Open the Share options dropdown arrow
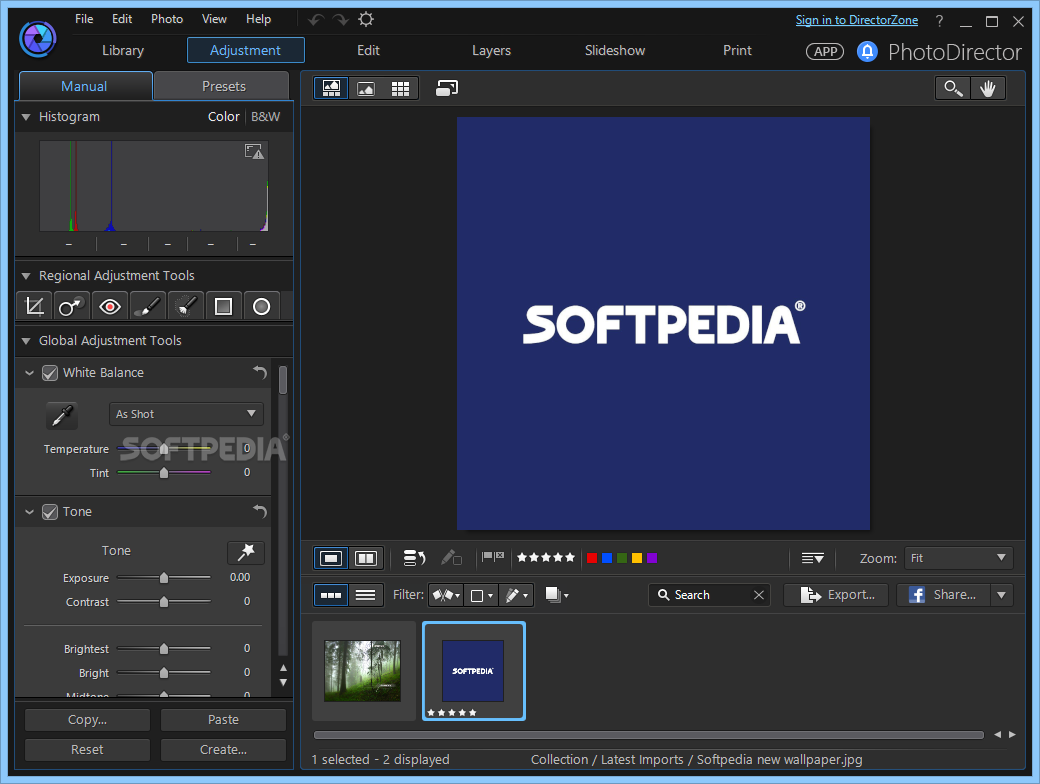The width and height of the screenshot is (1040, 784). (x=1002, y=595)
